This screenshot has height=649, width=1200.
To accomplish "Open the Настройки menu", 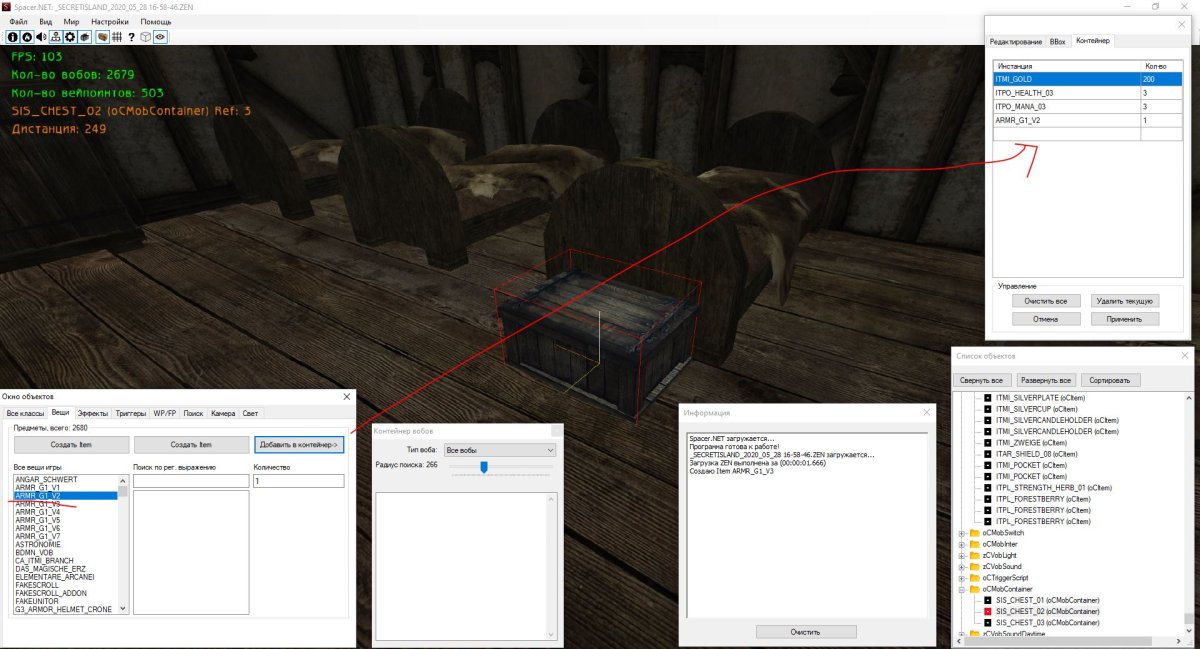I will point(109,21).
